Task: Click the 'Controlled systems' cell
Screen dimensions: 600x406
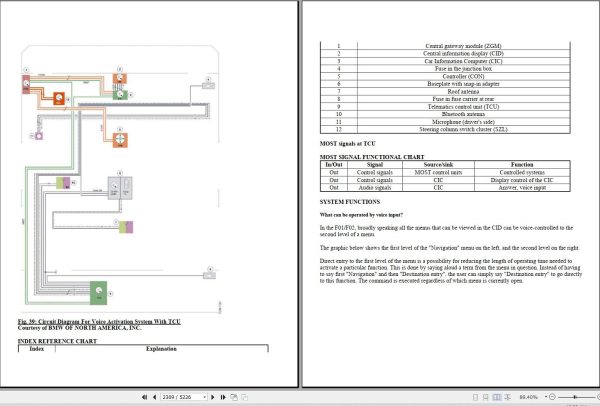Action: coord(522,173)
